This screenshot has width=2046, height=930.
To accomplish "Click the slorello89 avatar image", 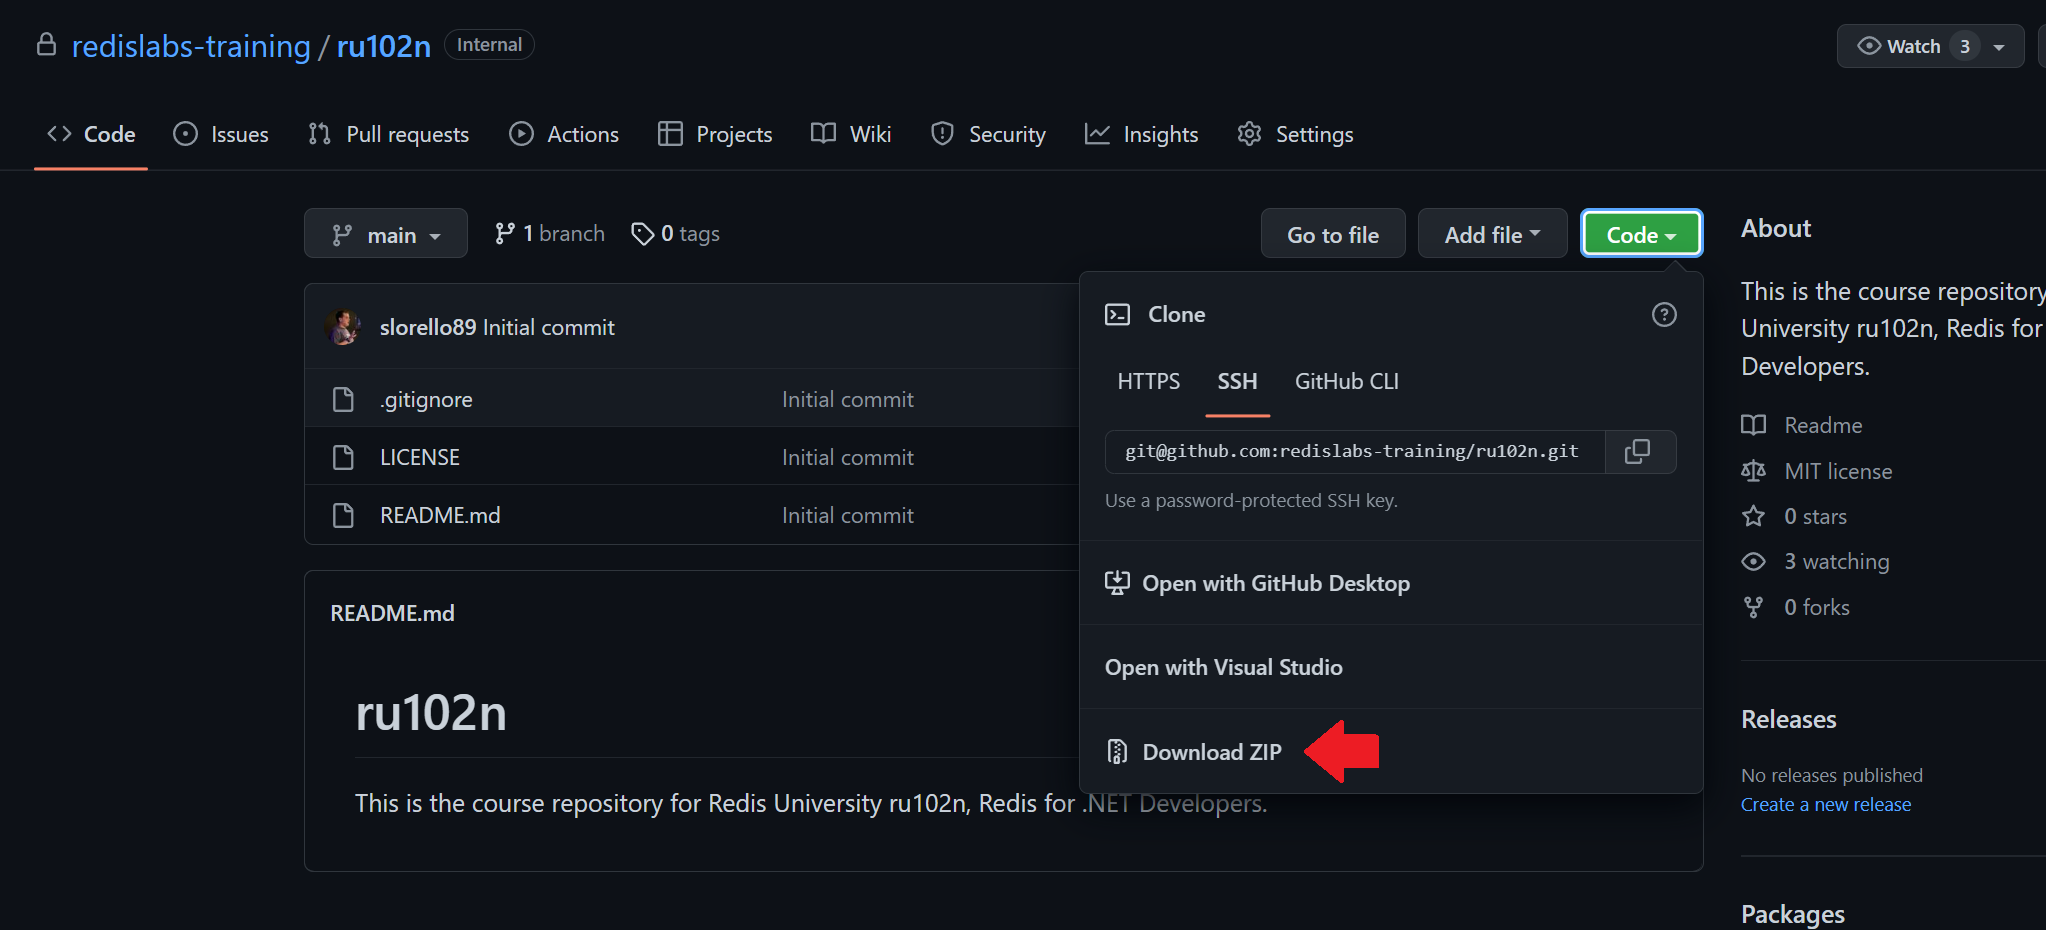I will [343, 327].
